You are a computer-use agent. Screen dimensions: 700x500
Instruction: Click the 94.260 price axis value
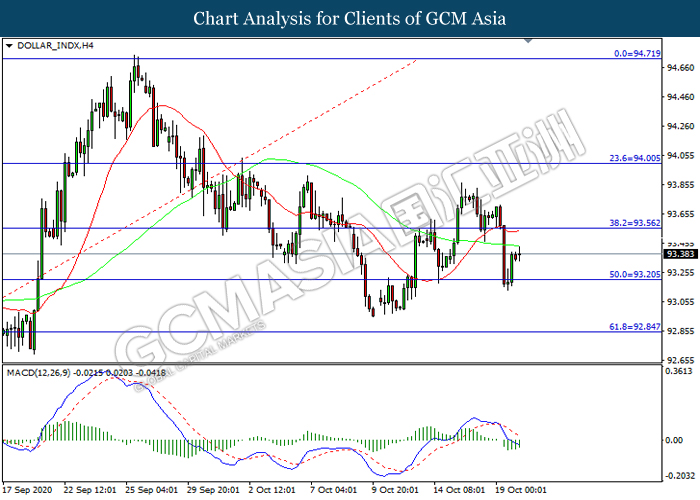point(680,126)
